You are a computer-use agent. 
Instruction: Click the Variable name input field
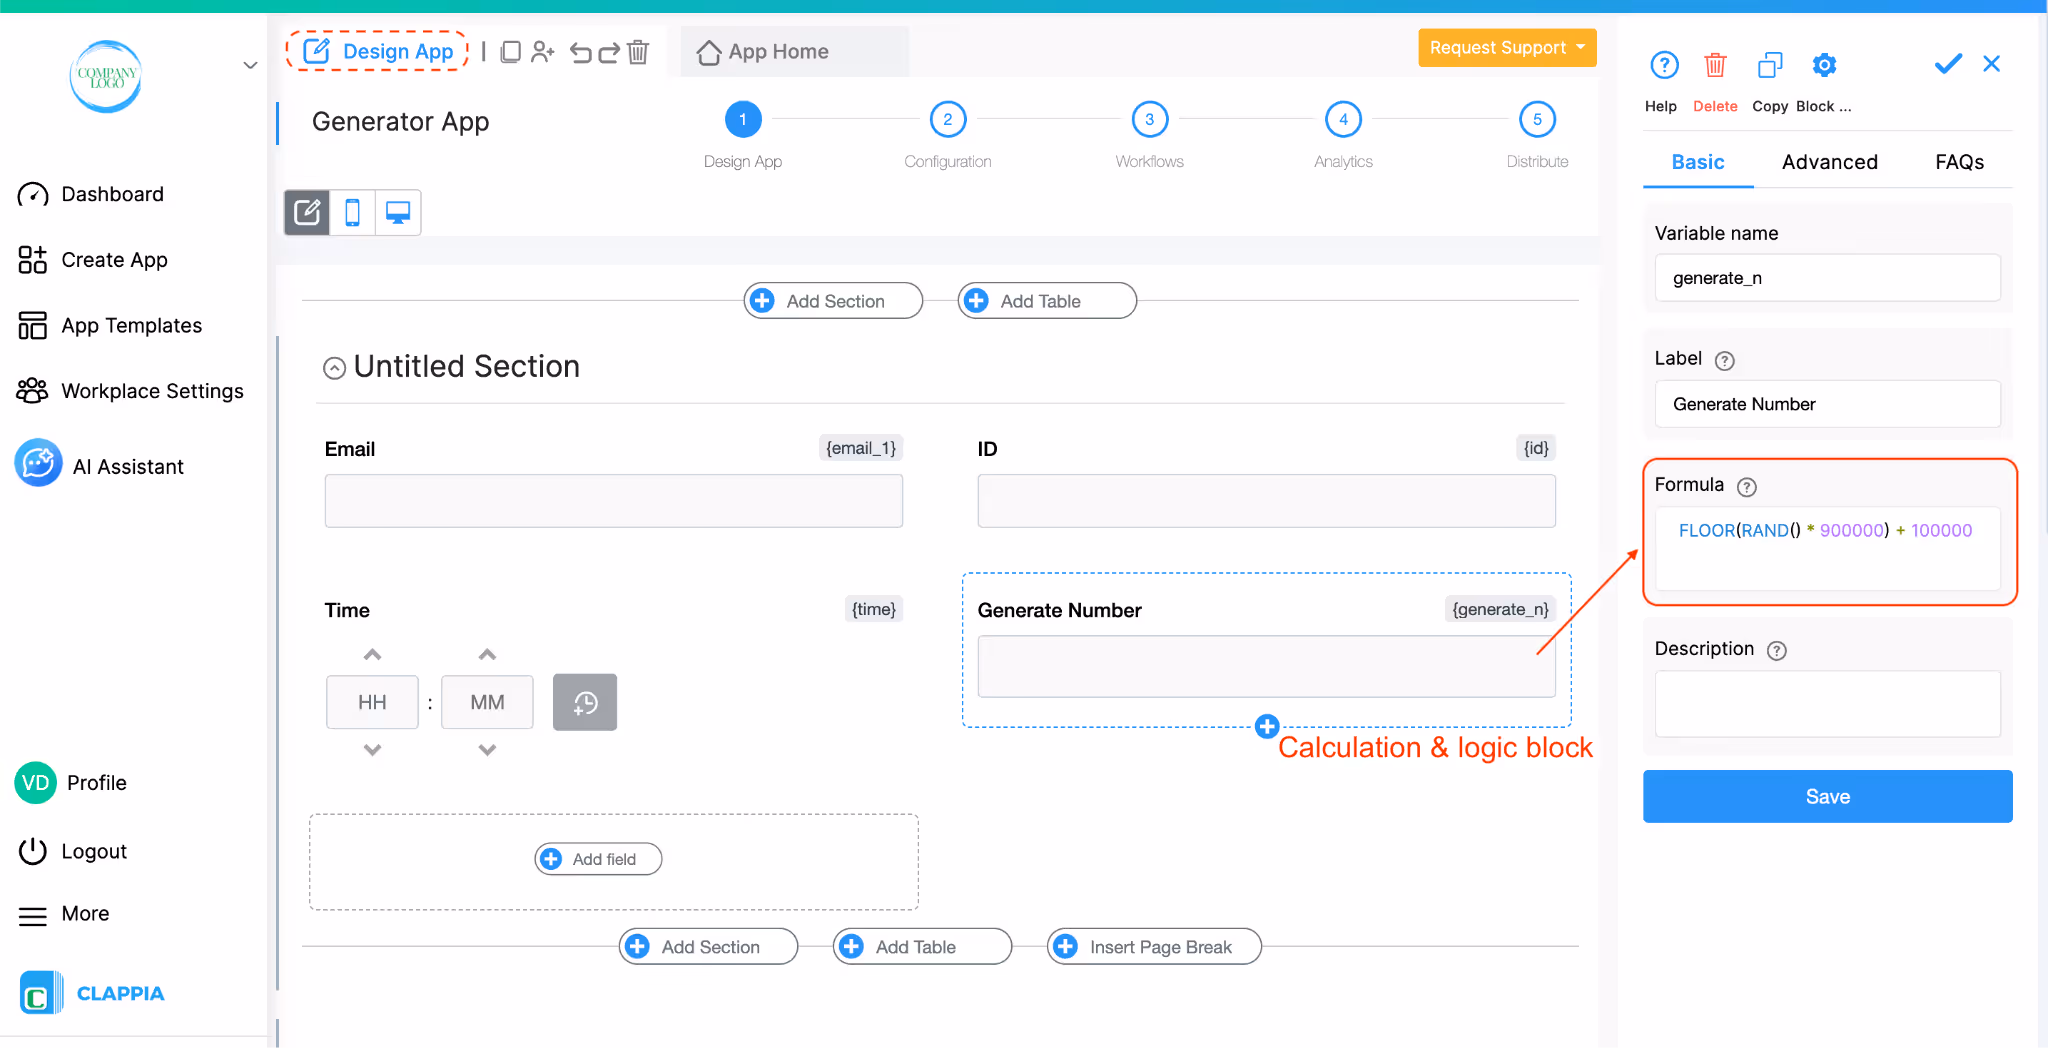1827,278
